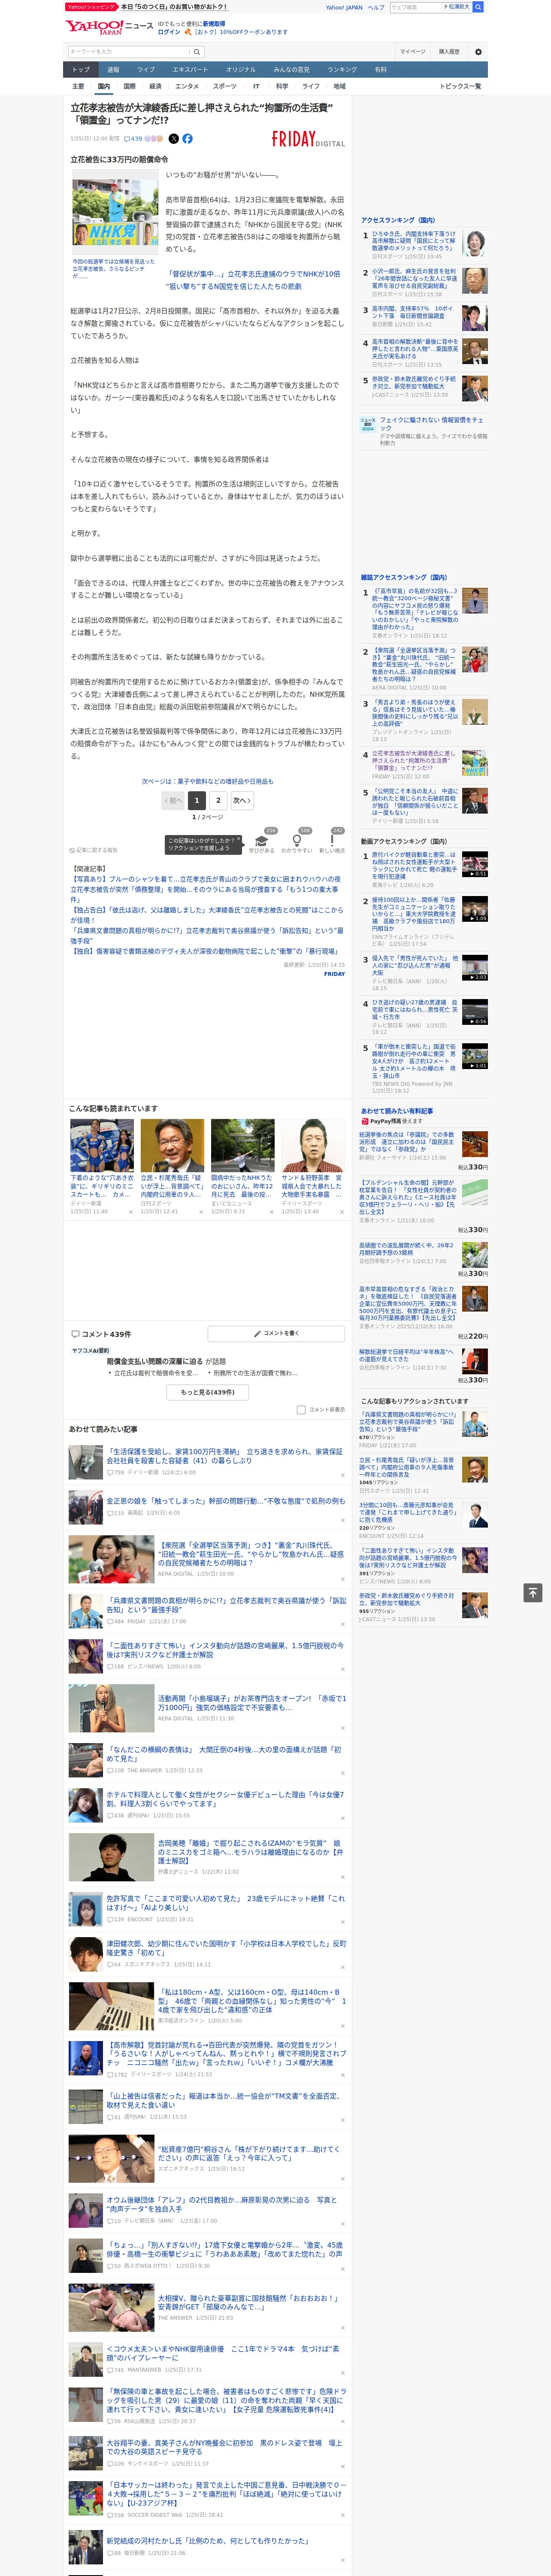Click the Yahoo!ショッピング banner label
551x2576 pixels.
click(x=91, y=7)
